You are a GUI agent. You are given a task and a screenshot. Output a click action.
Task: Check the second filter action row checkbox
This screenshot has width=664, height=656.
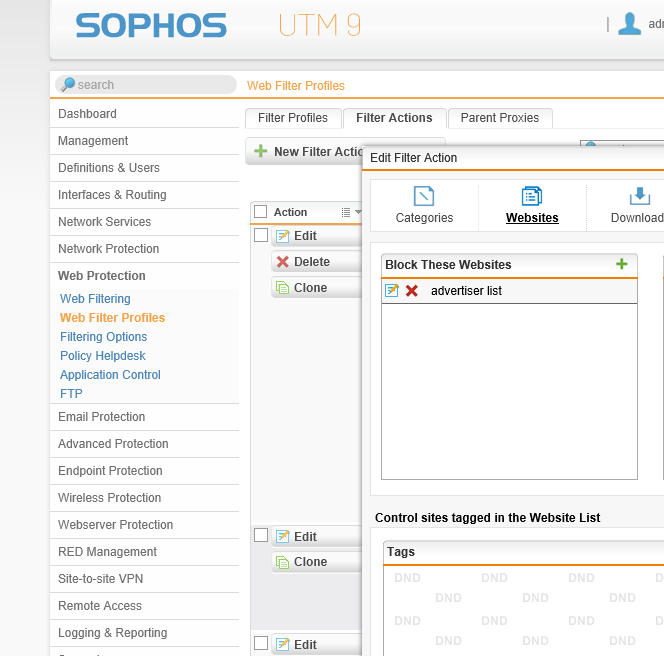(x=261, y=536)
